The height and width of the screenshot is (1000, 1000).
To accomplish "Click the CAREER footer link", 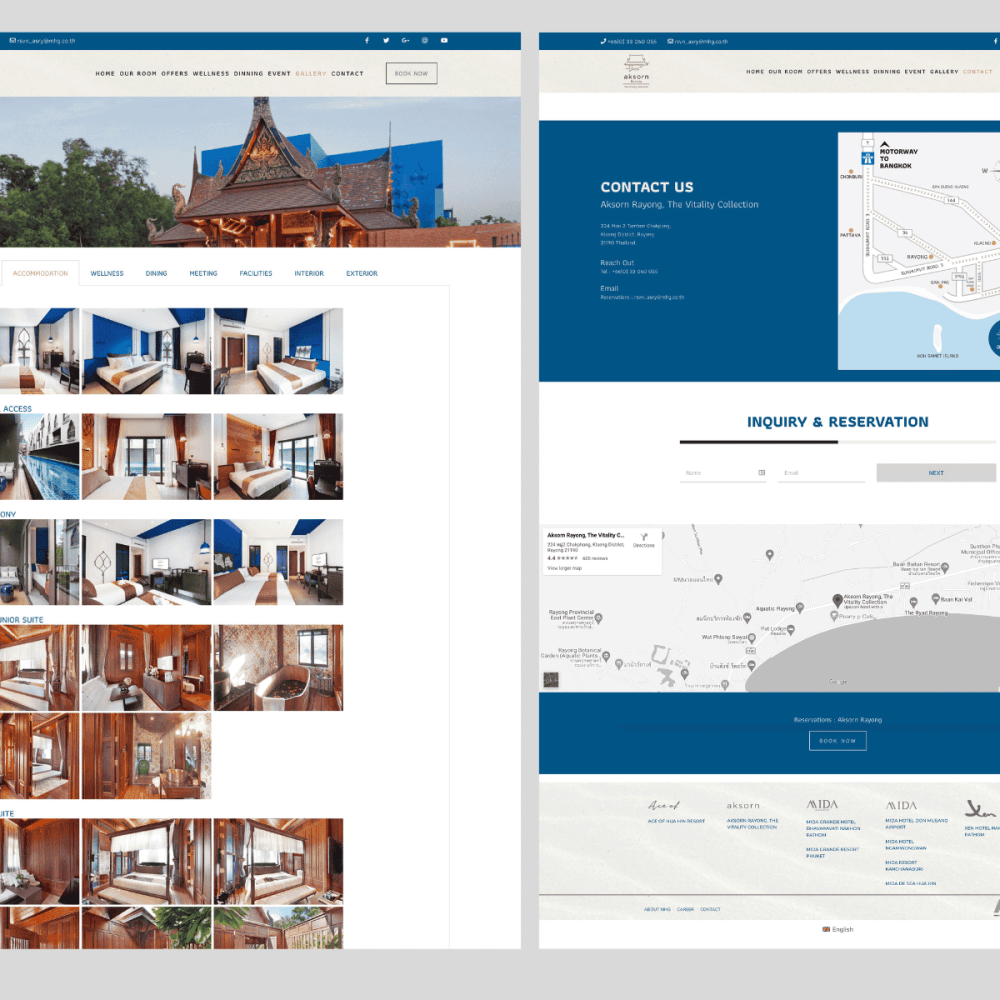I will point(685,909).
